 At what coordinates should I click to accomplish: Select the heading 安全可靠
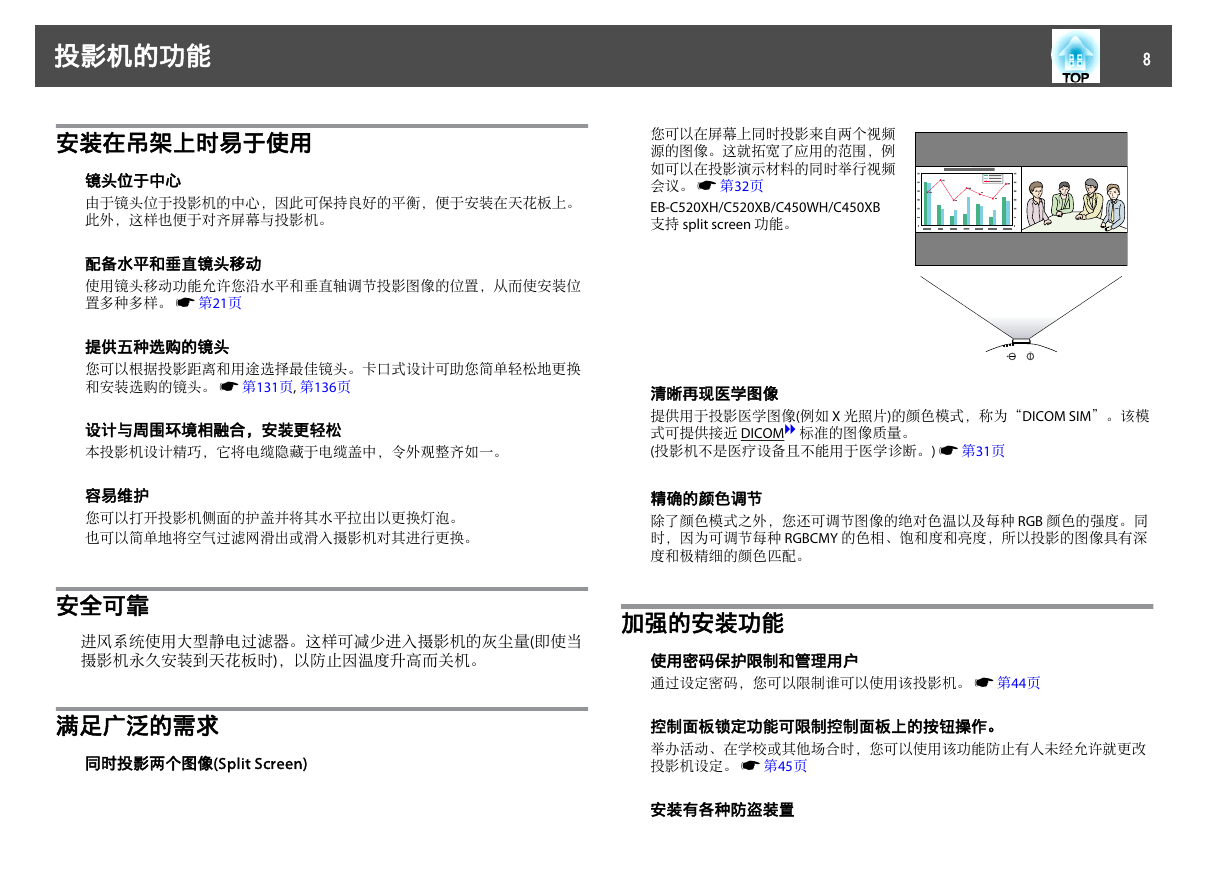(x=102, y=606)
